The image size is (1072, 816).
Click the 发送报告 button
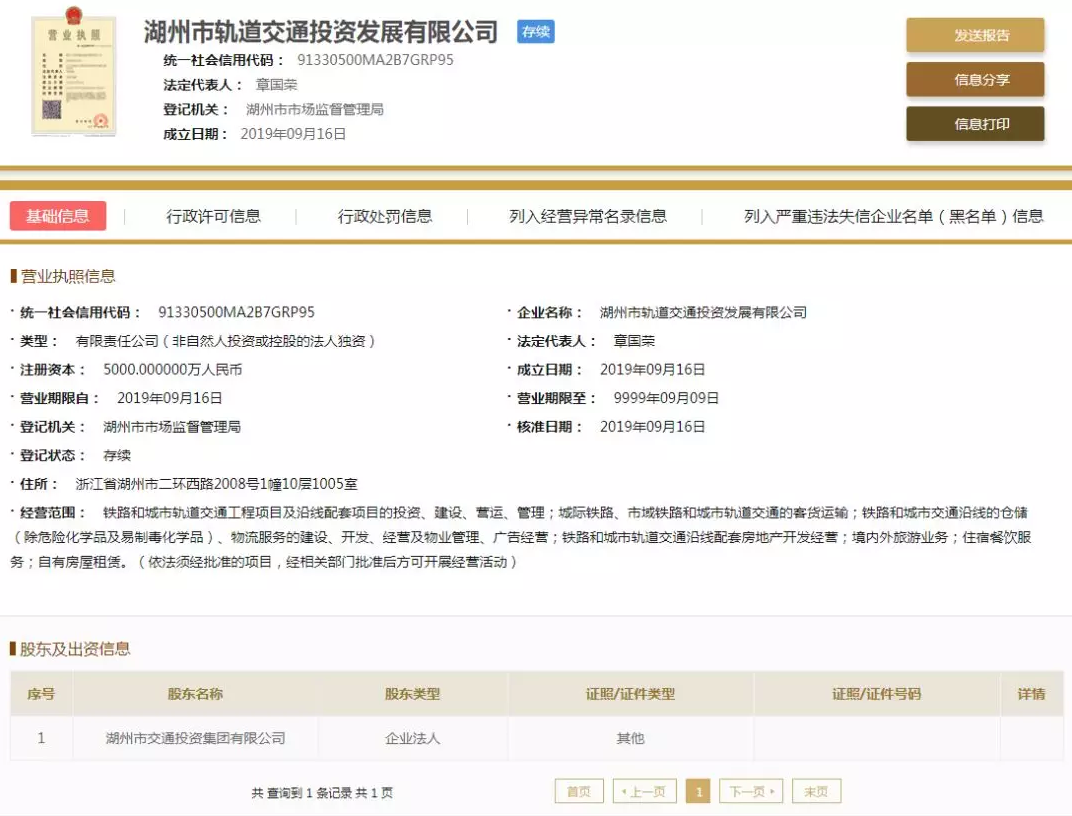(x=975, y=36)
